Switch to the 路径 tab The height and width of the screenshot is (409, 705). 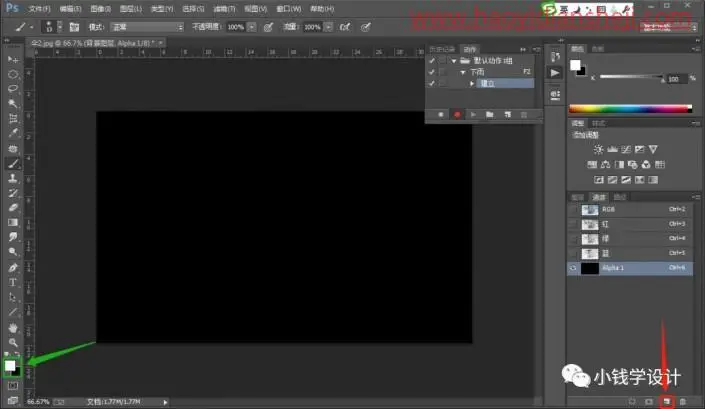click(620, 197)
